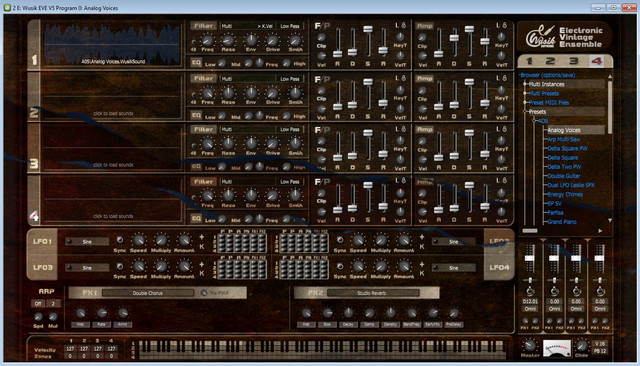The image size is (640, 366).
Task: Toggle the LFO2 Sync button
Action: click(x=340, y=240)
